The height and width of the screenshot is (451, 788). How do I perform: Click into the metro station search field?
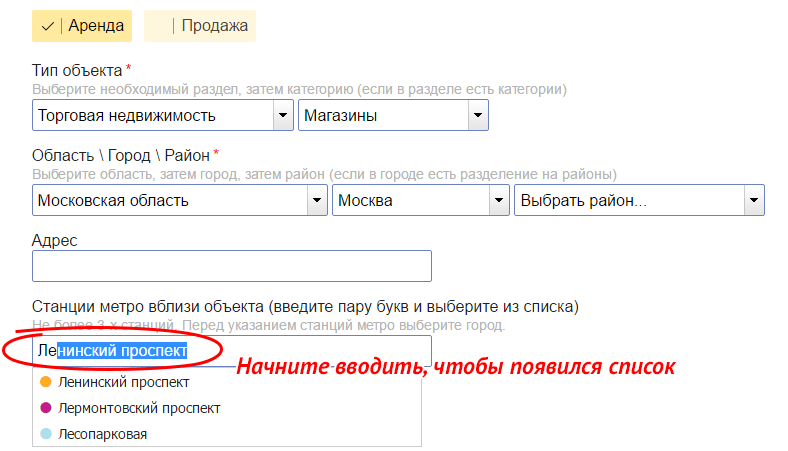click(x=300, y=351)
